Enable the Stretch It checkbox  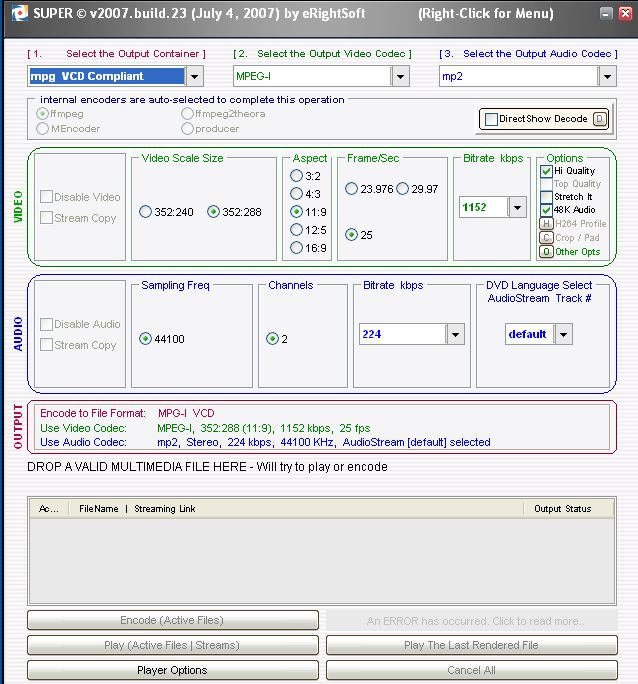tap(546, 197)
